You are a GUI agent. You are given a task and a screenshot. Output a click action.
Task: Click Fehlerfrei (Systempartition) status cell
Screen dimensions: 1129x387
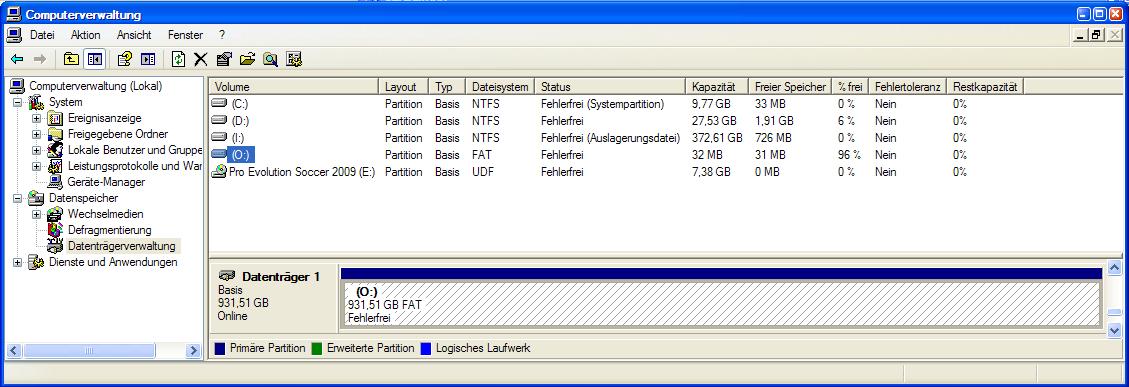(602, 104)
